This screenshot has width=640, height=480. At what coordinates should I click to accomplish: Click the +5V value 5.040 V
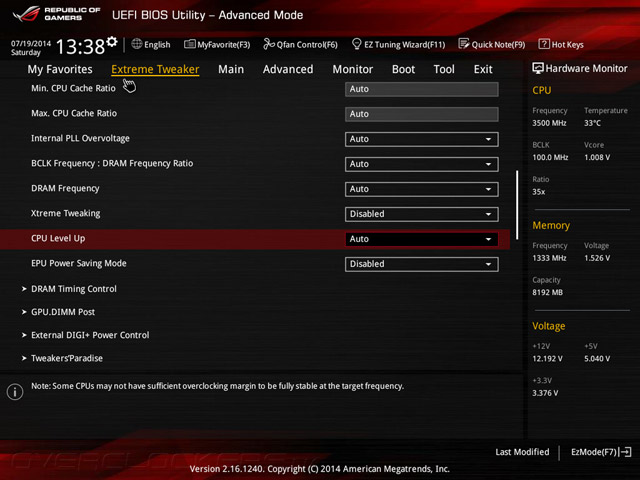[597, 358]
